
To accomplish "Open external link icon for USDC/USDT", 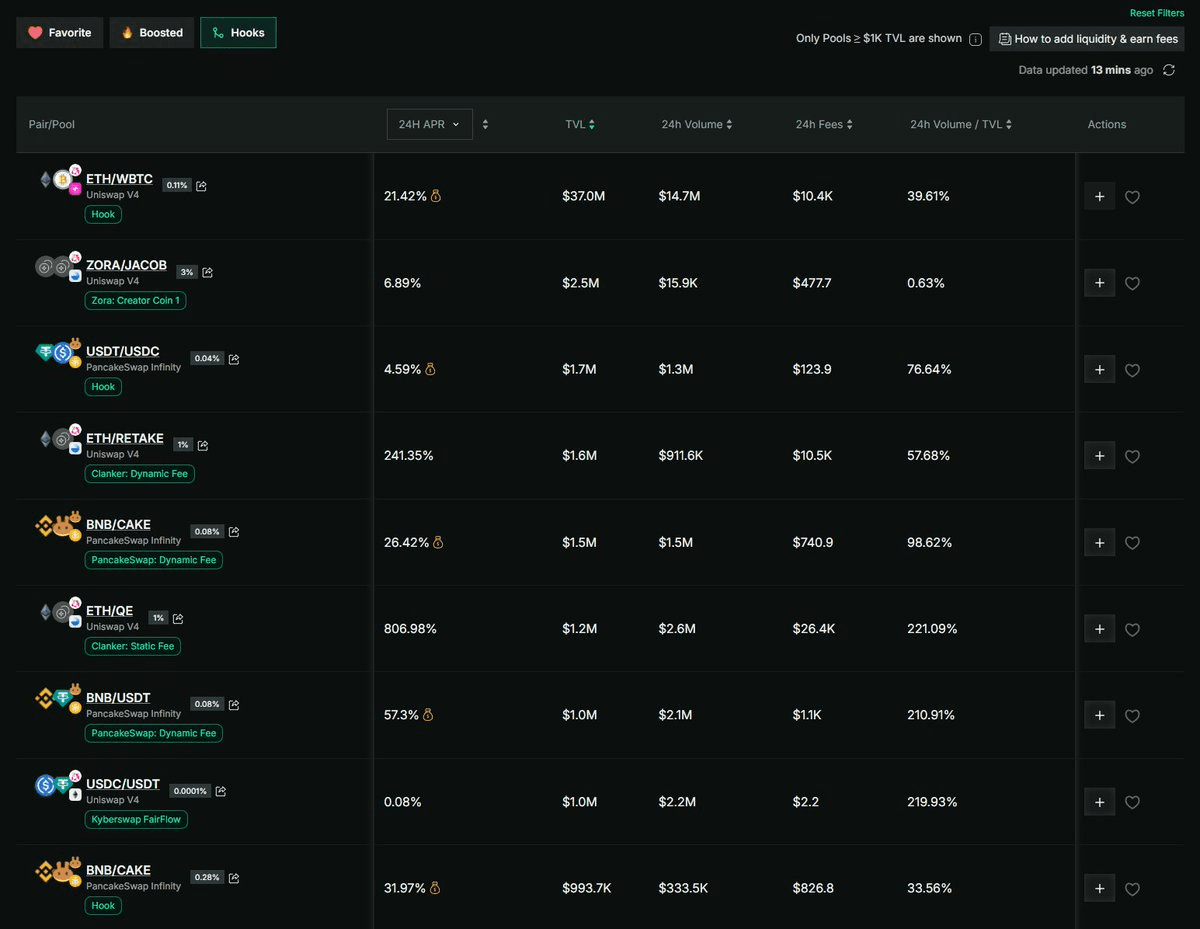I will [x=221, y=791].
